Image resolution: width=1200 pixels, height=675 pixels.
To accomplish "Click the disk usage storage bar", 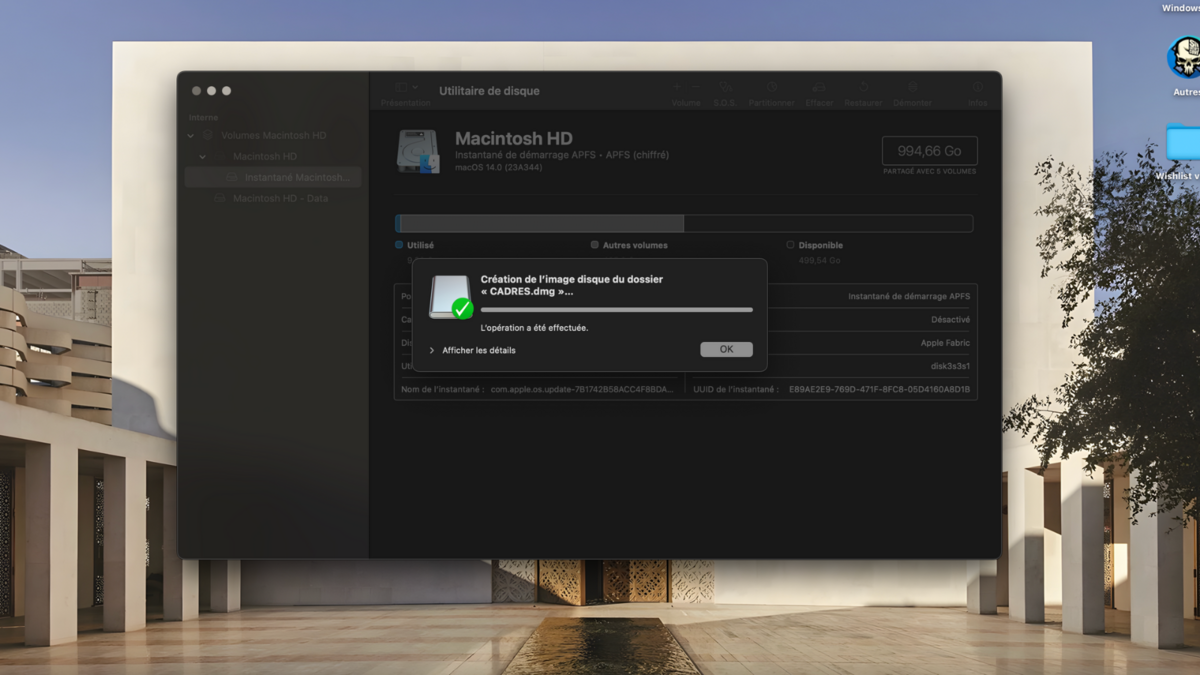I will pos(684,223).
